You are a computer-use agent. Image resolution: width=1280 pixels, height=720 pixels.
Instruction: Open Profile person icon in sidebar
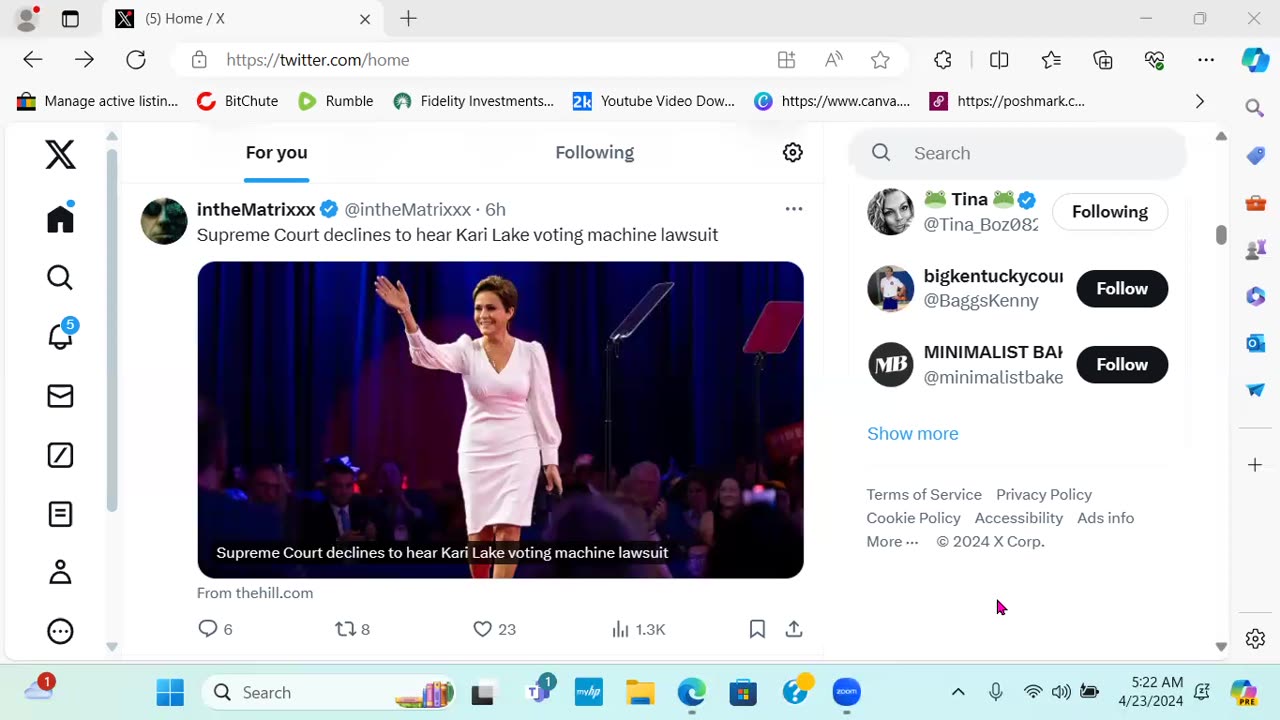point(60,572)
